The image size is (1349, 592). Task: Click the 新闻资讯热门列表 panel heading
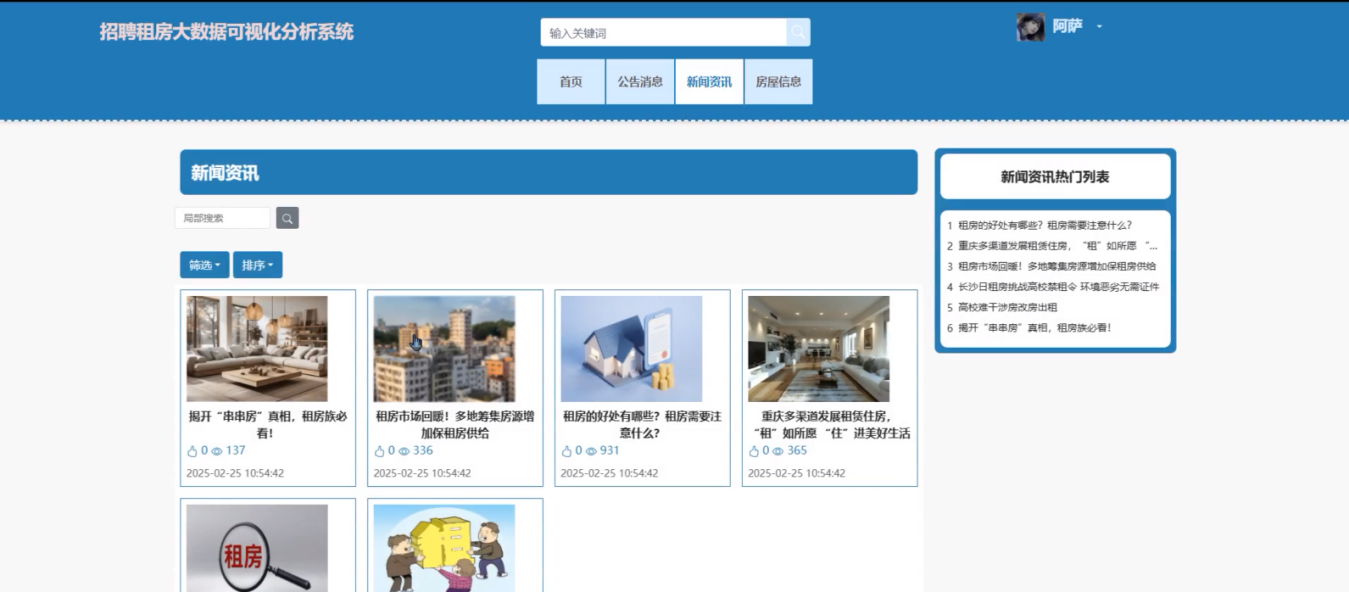[x=1055, y=177]
